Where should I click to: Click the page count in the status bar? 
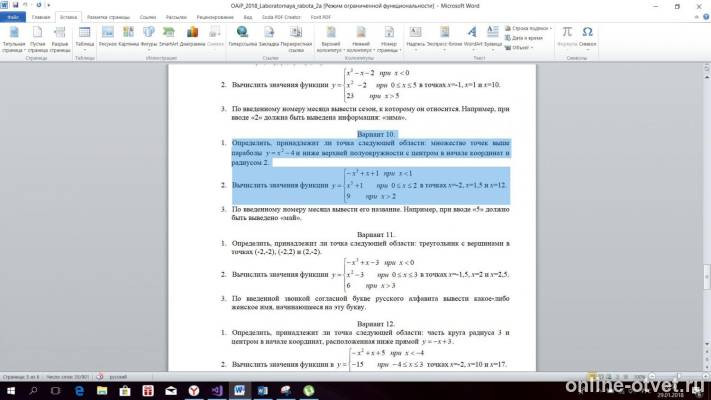[x=21, y=377]
